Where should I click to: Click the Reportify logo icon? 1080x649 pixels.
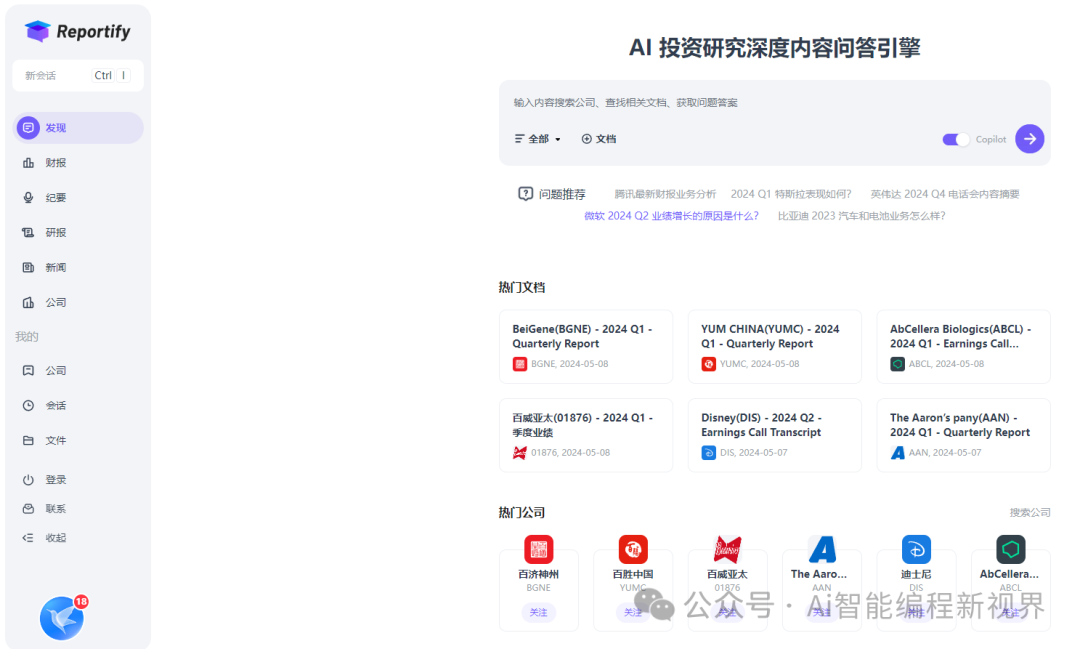(x=37, y=31)
